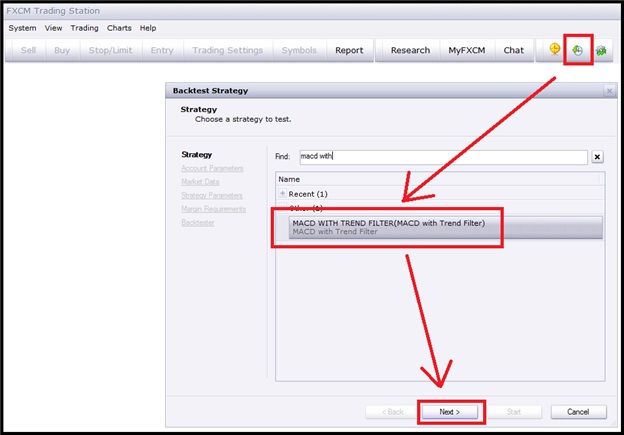
Task: Click the Next > button
Action: [x=450, y=412]
